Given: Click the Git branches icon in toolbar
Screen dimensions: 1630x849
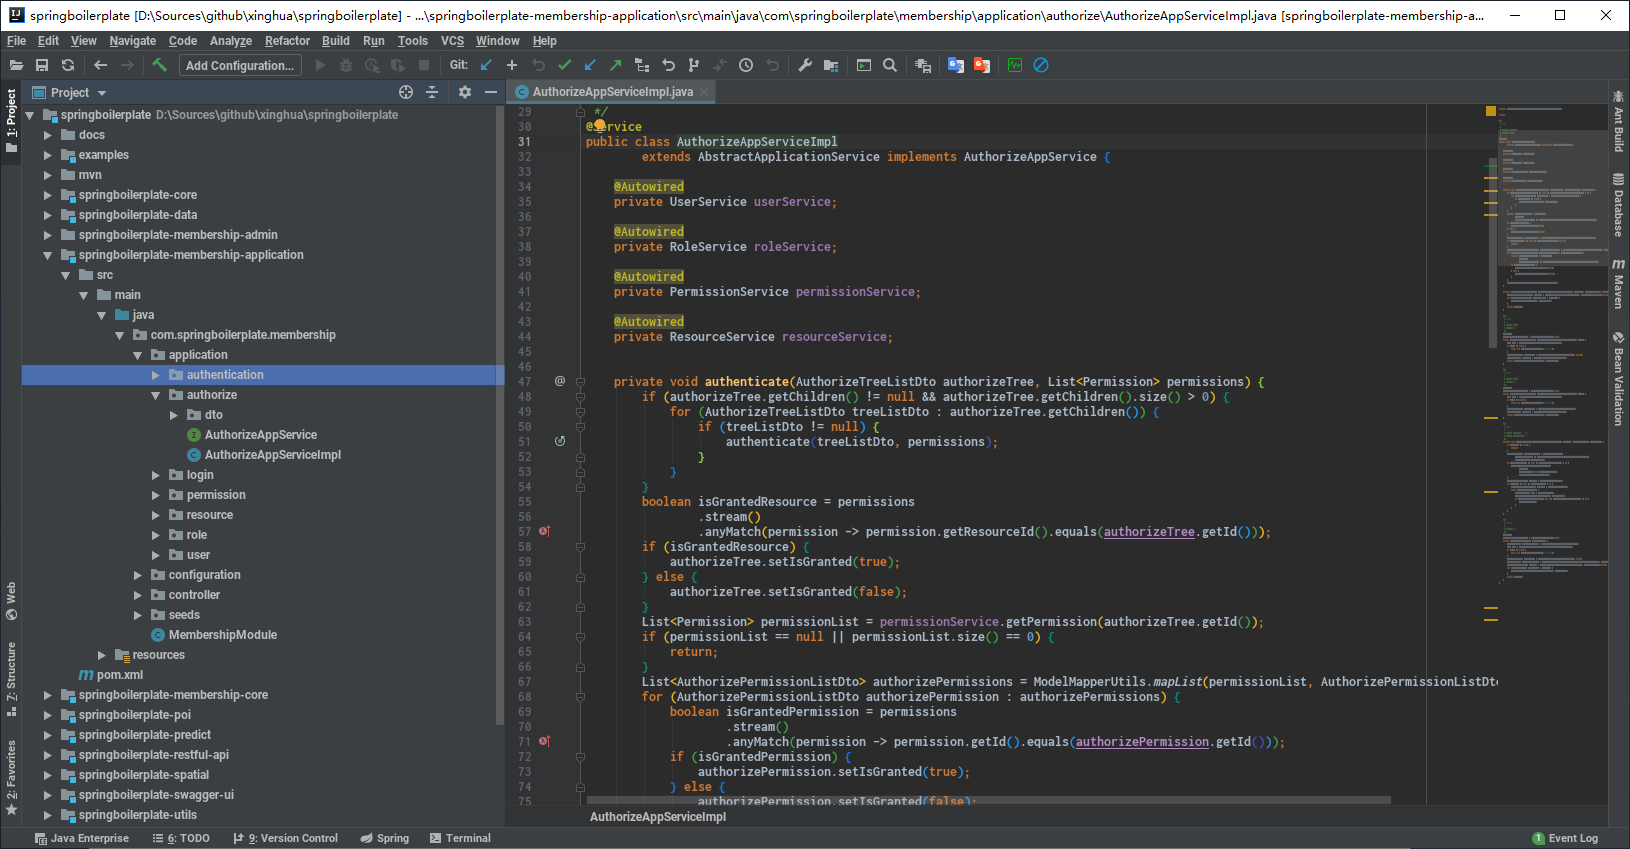Looking at the screenshot, I should click(x=694, y=65).
